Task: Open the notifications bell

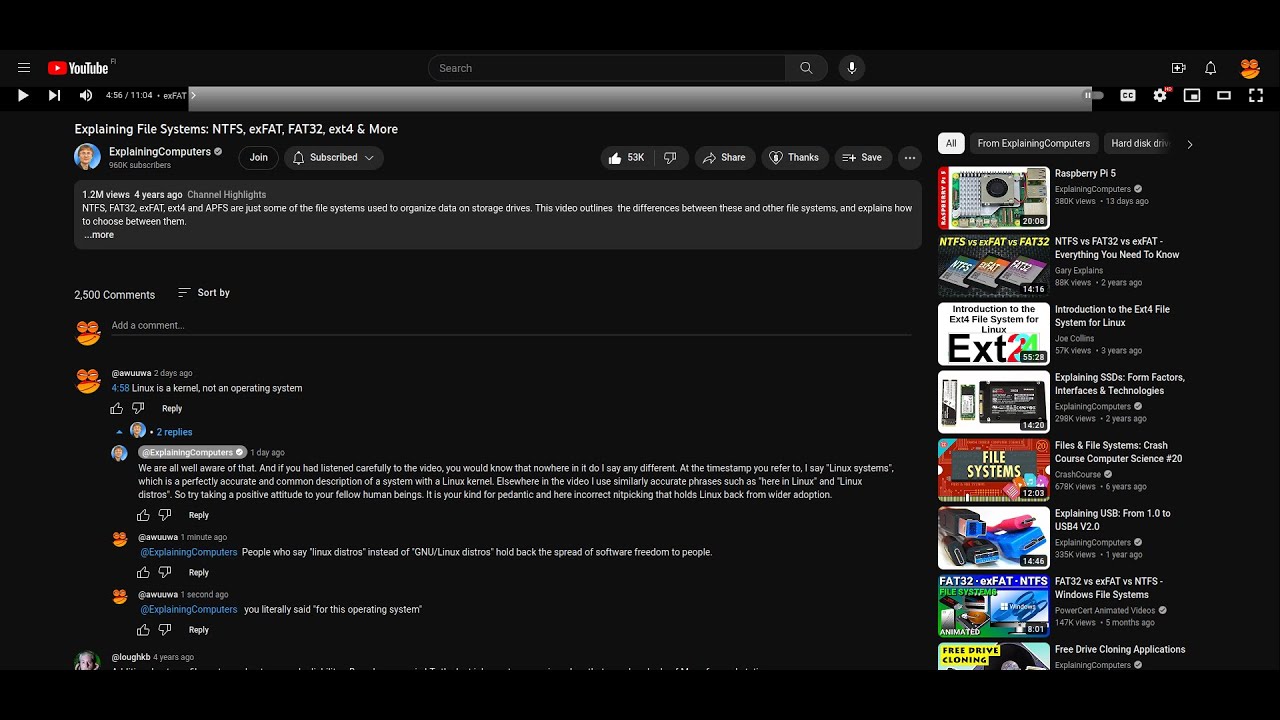Action: click(x=1210, y=68)
